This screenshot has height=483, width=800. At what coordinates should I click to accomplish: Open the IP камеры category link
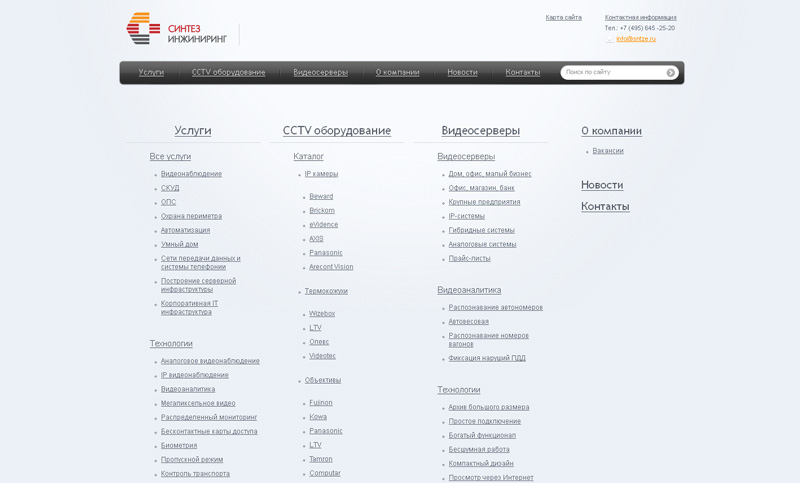pyautogui.click(x=321, y=174)
